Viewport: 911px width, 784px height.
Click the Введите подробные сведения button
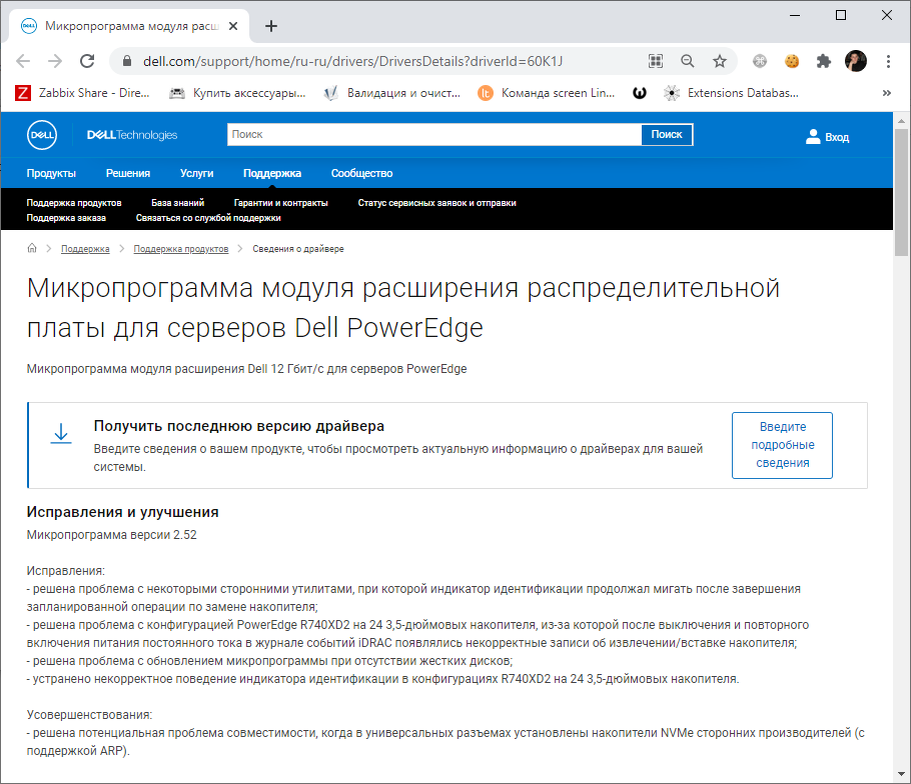(782, 445)
